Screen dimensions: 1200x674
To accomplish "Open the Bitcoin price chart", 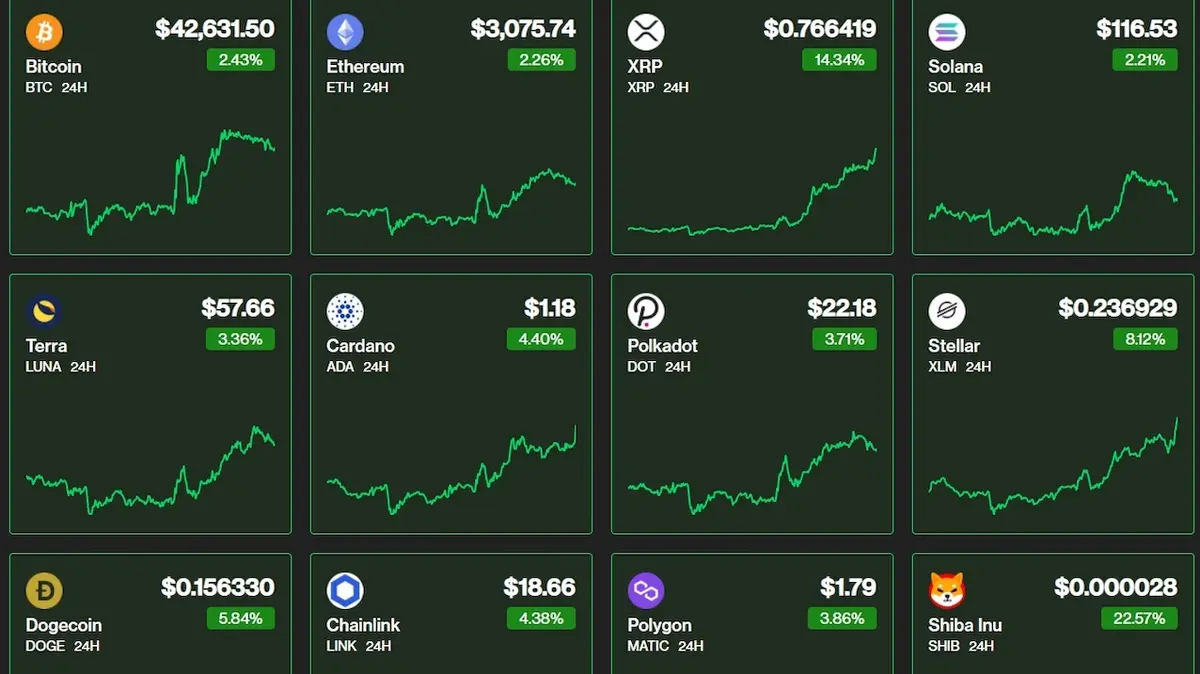I will 150,182.
